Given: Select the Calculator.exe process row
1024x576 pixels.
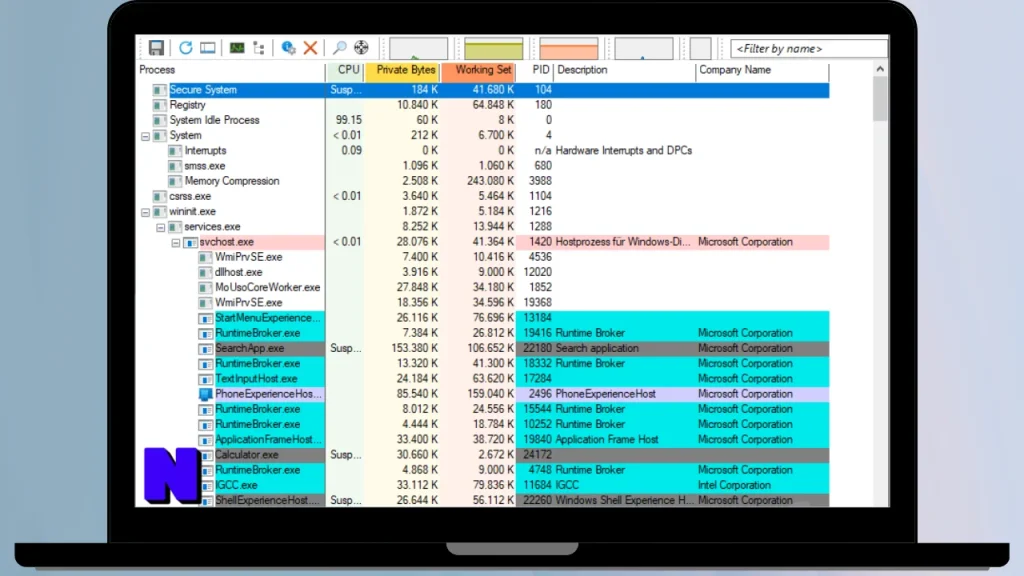Looking at the screenshot, I should [483, 455].
